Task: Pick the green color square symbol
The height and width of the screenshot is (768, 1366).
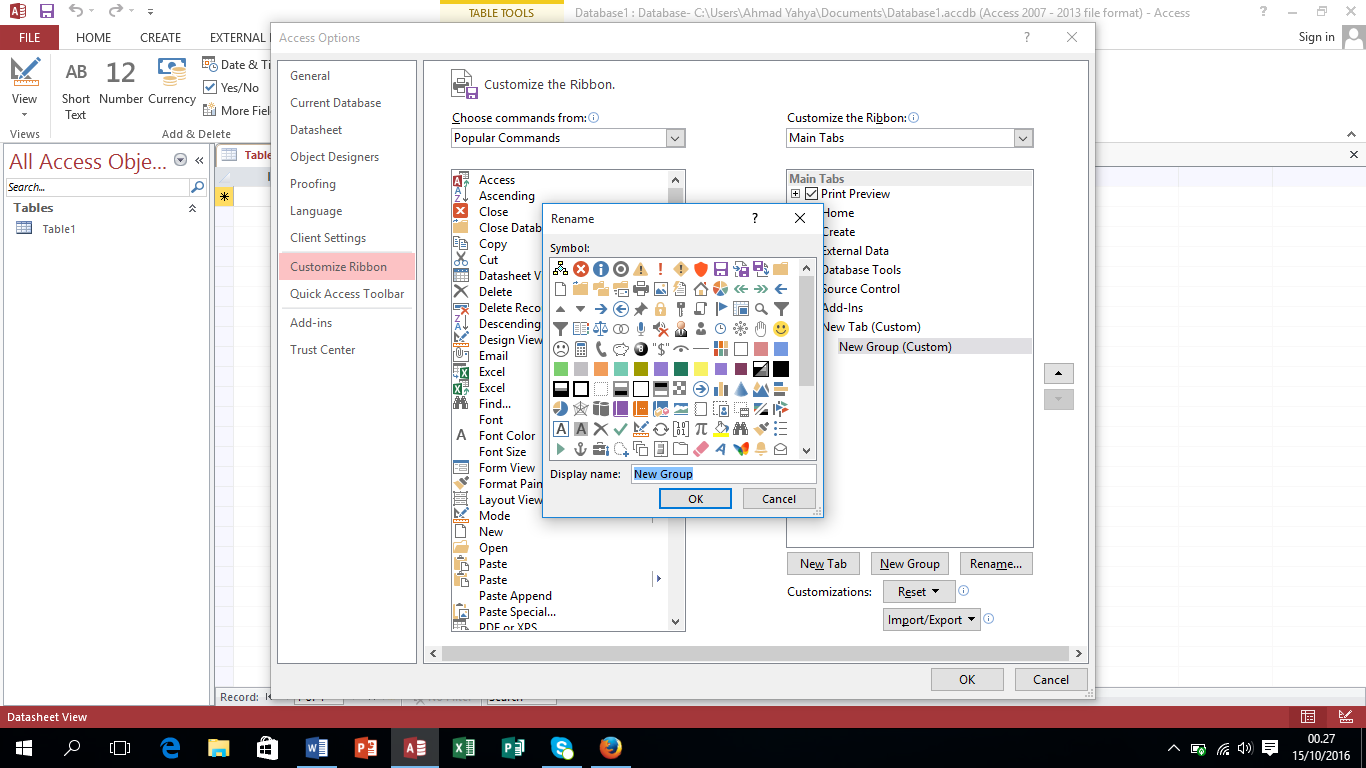Action: [x=561, y=368]
